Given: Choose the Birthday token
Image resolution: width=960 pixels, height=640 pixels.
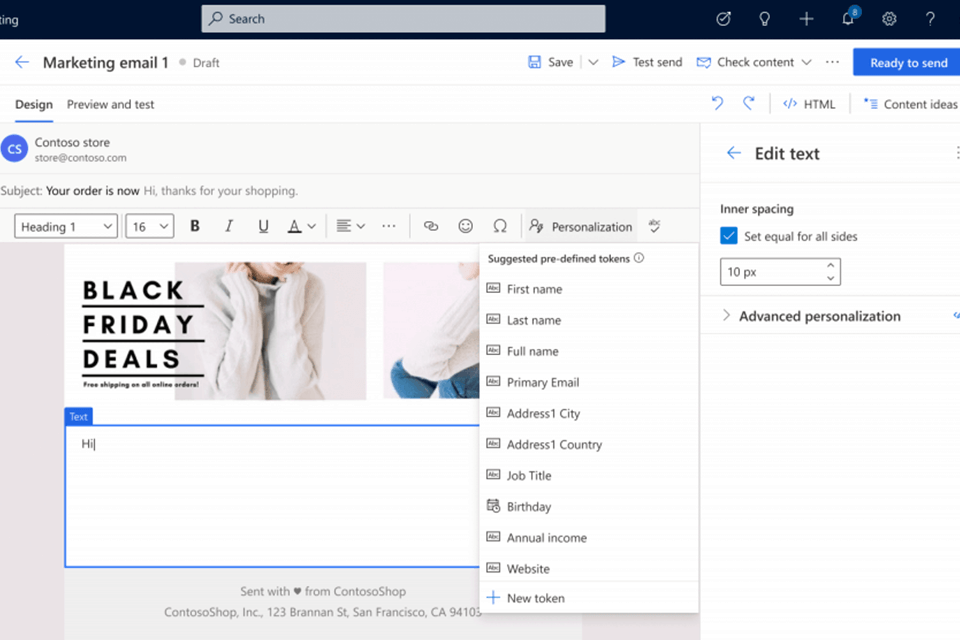Looking at the screenshot, I should tap(528, 507).
